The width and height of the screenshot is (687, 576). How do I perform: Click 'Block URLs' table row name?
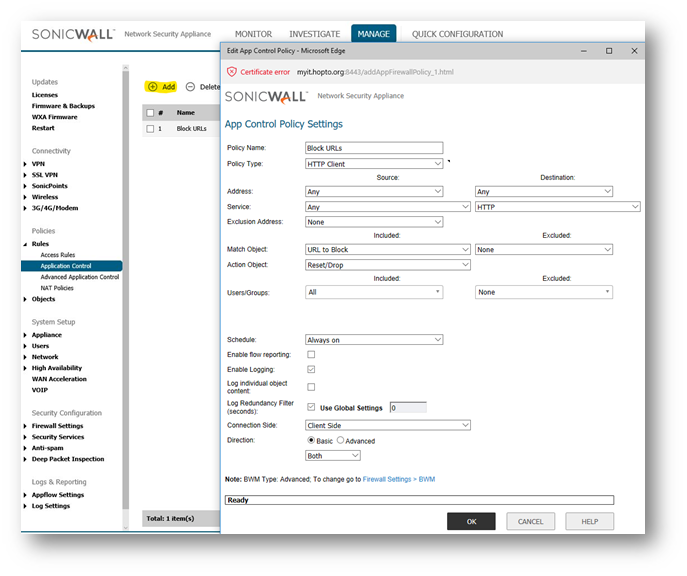[x=191, y=129]
